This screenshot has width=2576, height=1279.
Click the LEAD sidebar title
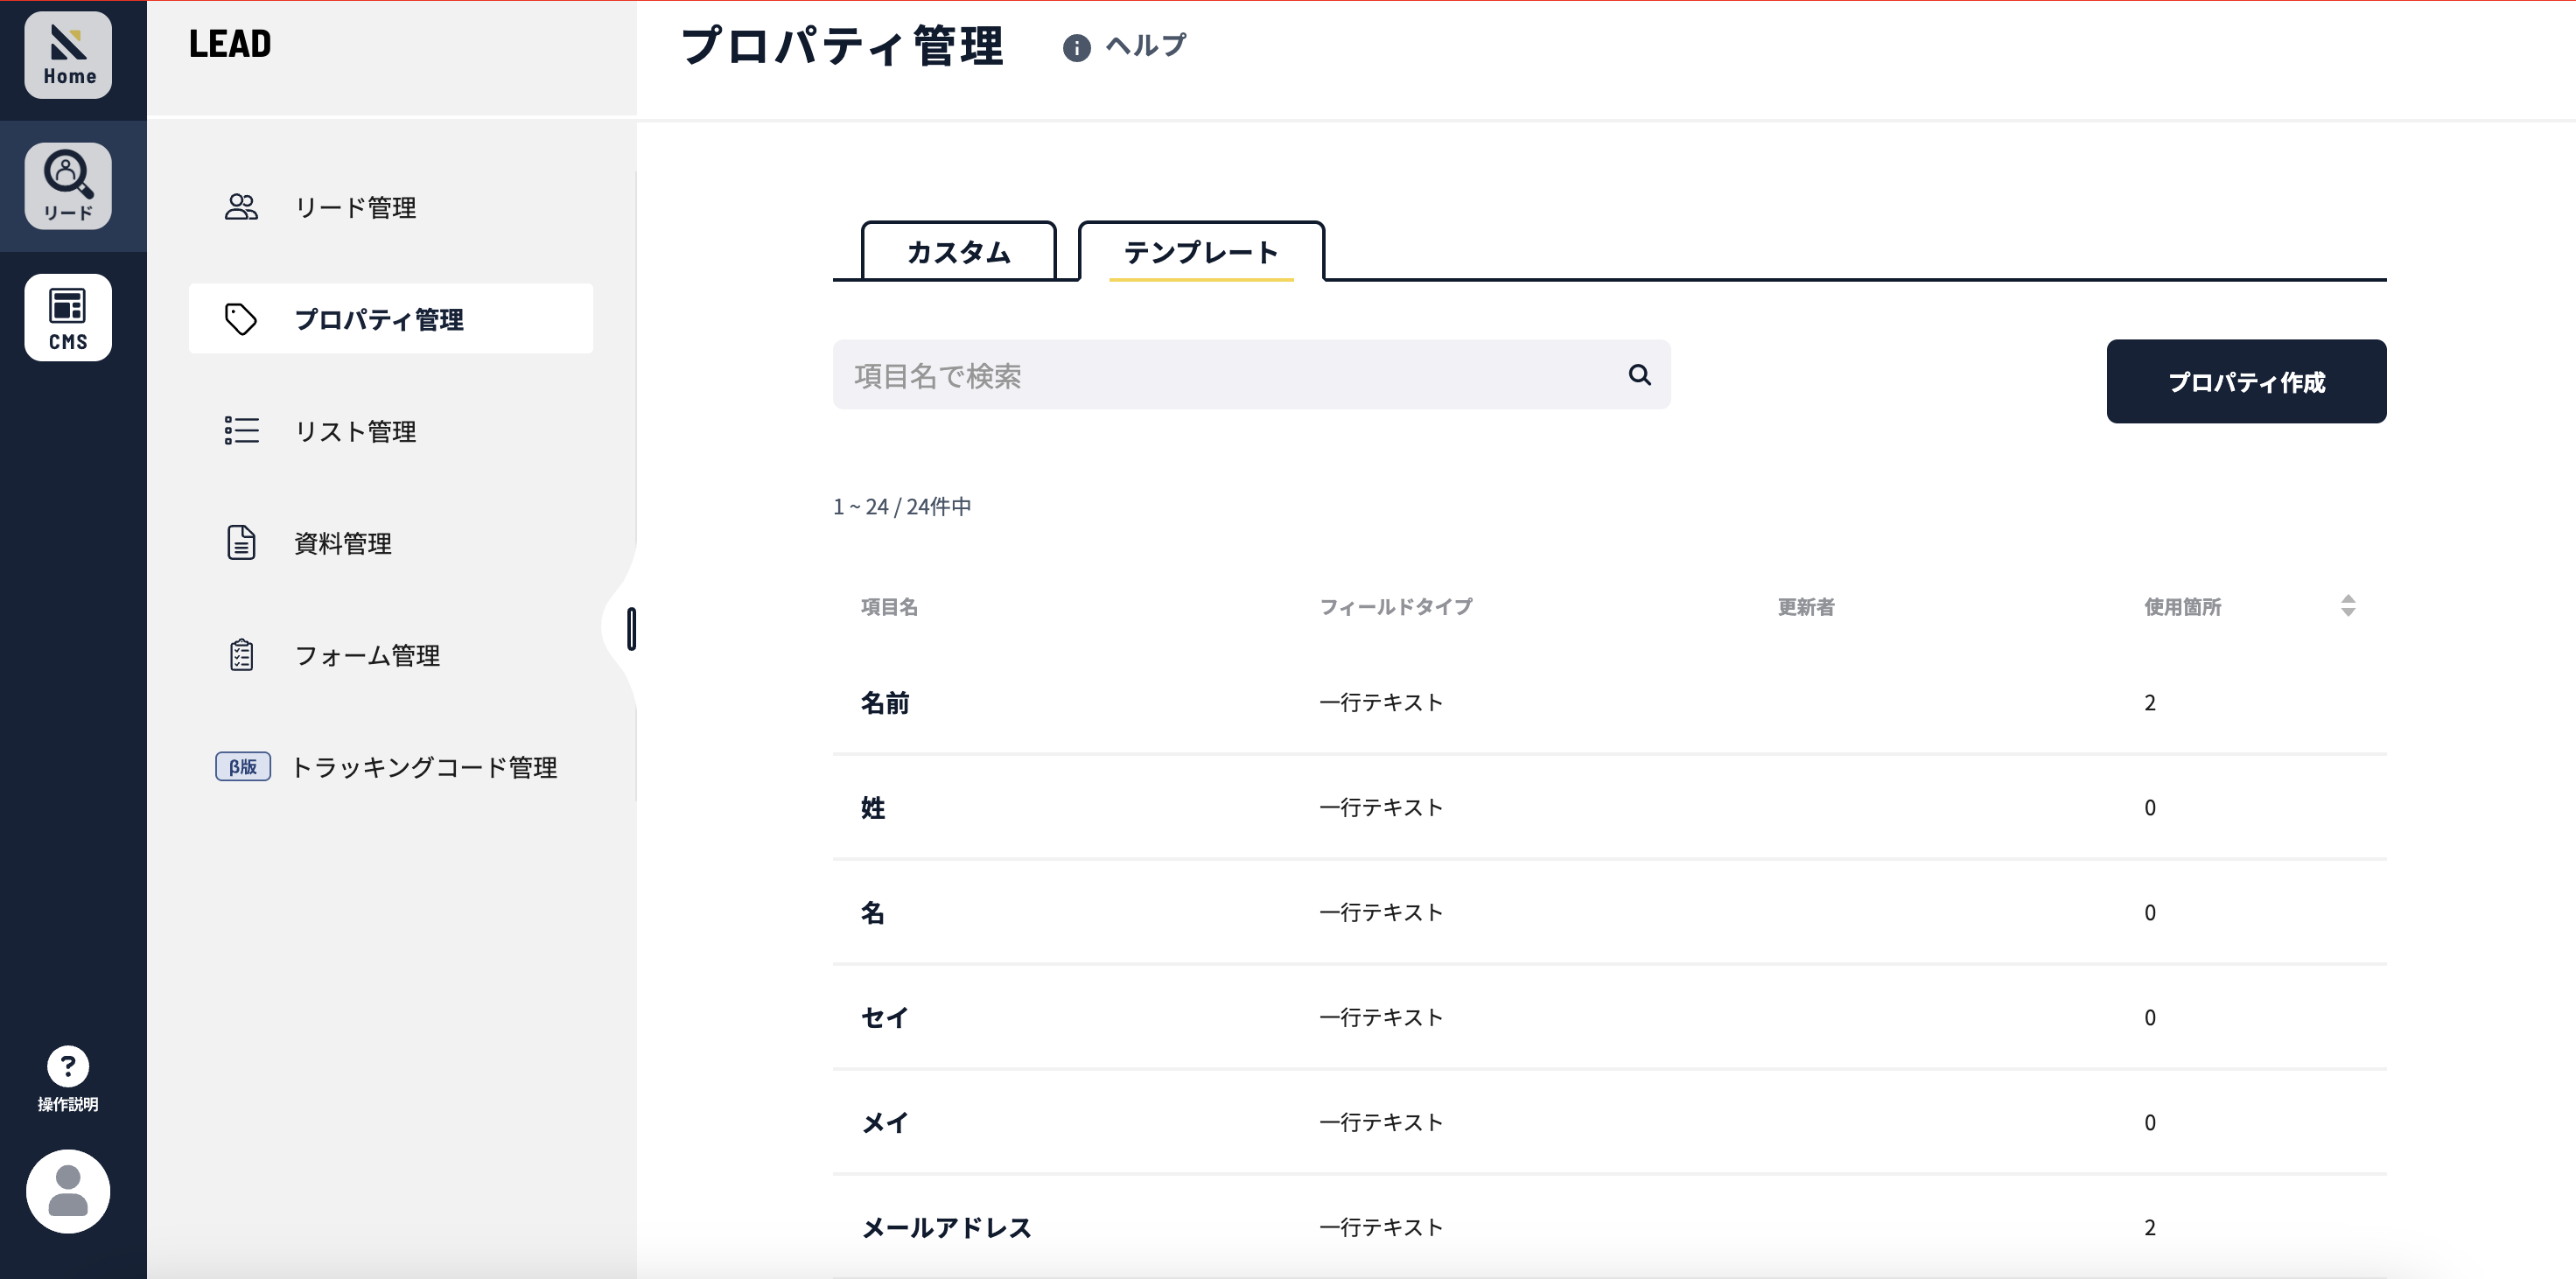(x=230, y=44)
